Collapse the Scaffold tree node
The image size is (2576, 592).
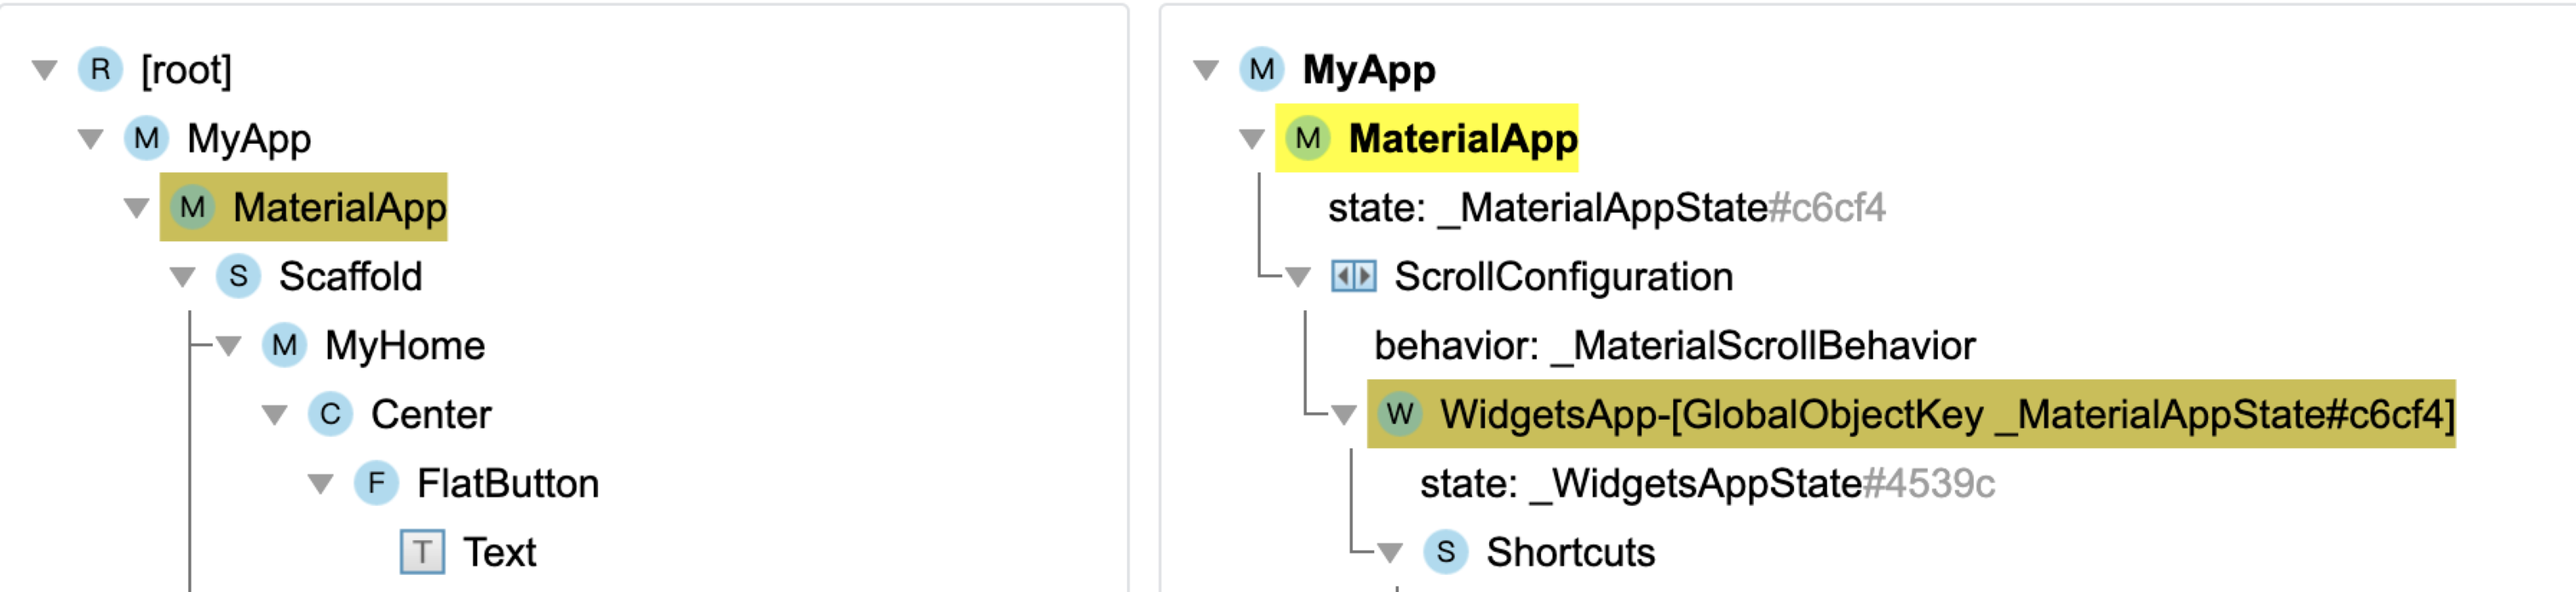183,277
